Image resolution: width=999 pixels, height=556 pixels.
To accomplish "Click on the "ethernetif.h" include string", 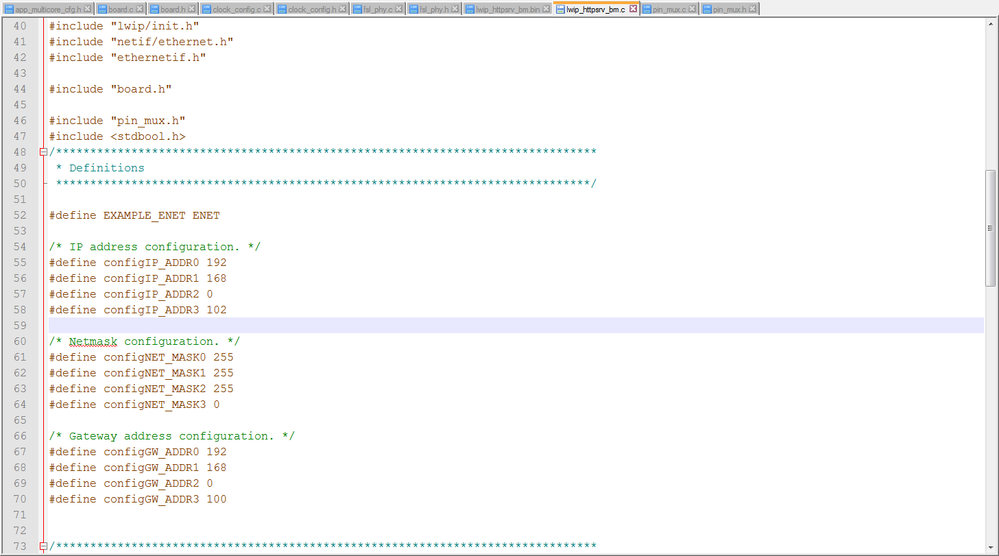I will (x=158, y=57).
